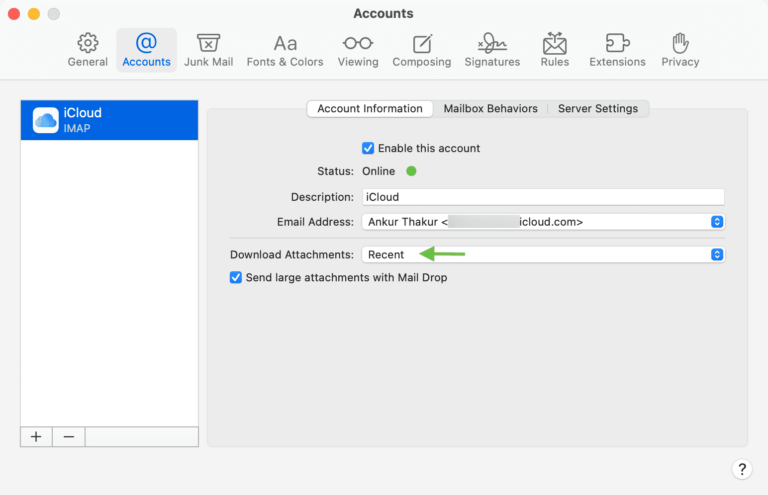Switch to the Server Settings tab
Image resolution: width=768 pixels, height=495 pixels.
tap(598, 109)
